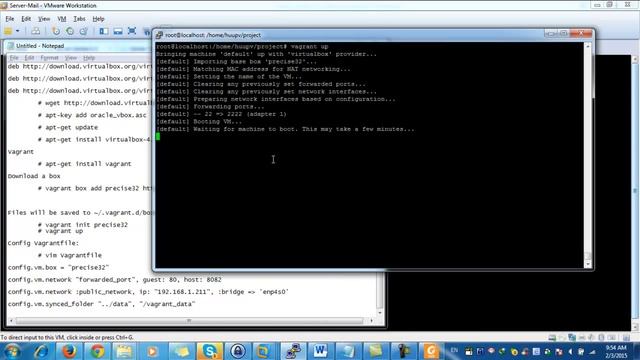640x360 pixels.
Task: Click the 'Booting VM...' terminal line
Action: (199, 122)
